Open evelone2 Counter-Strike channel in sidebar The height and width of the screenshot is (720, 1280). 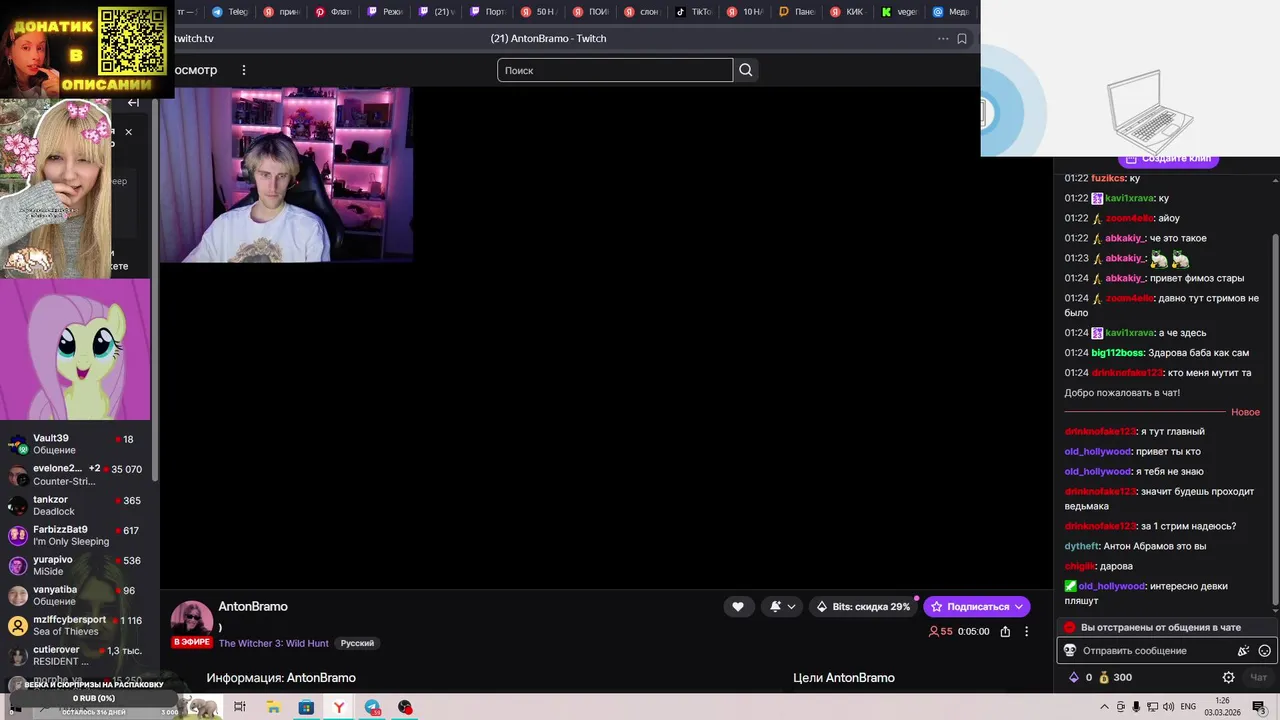click(x=78, y=474)
